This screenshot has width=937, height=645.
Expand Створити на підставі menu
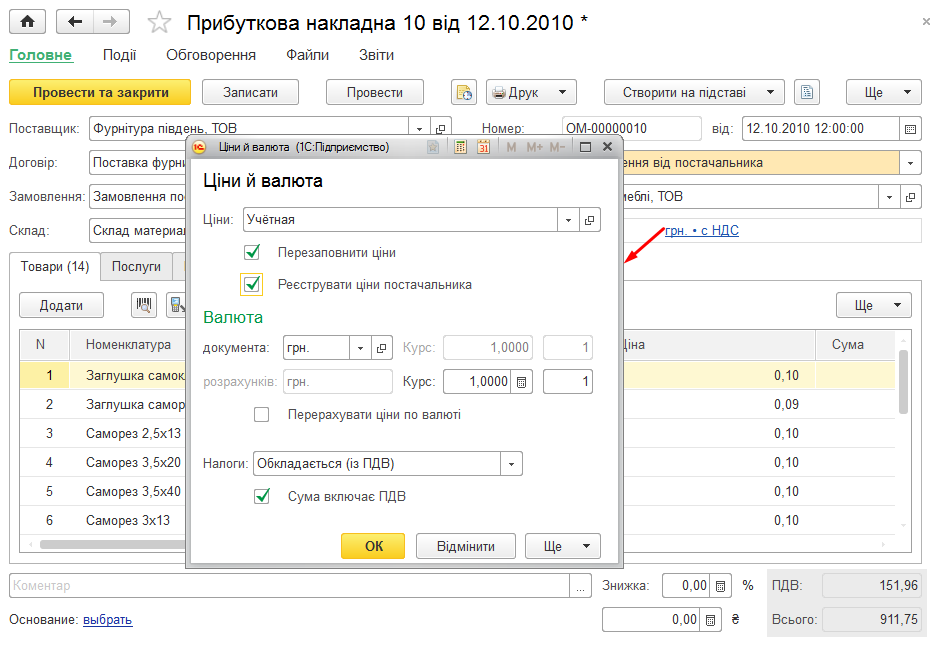pos(694,93)
